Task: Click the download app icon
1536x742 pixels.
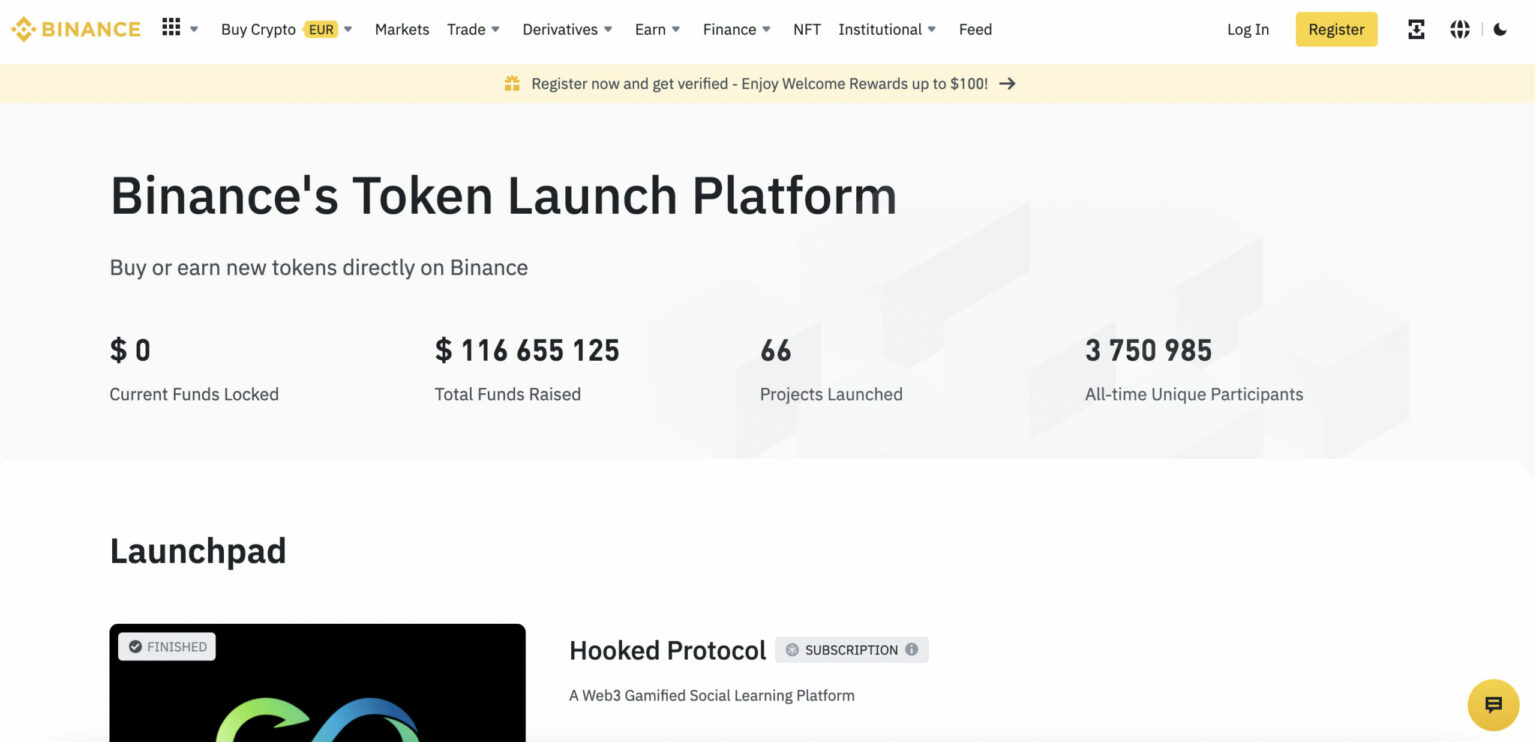Action: [1416, 29]
